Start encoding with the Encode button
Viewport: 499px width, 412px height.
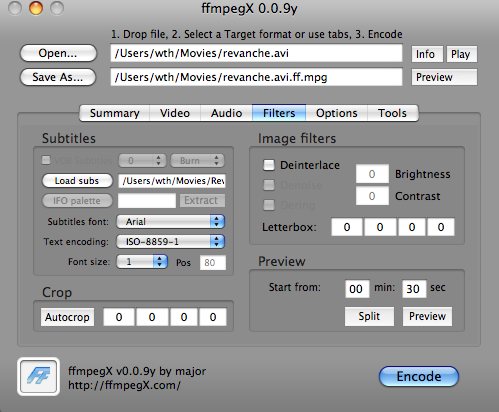click(x=419, y=376)
